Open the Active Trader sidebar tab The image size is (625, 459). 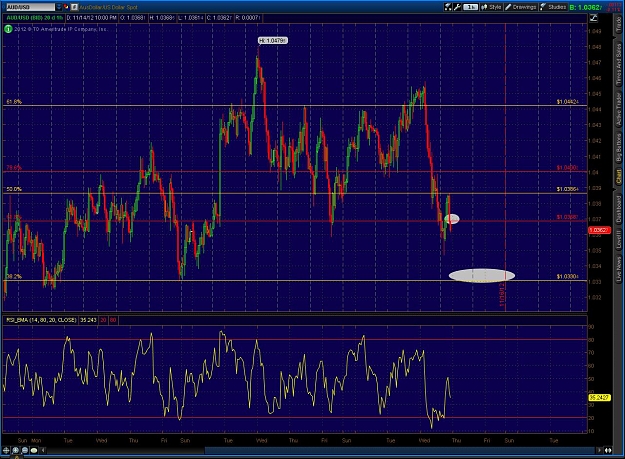[618, 110]
